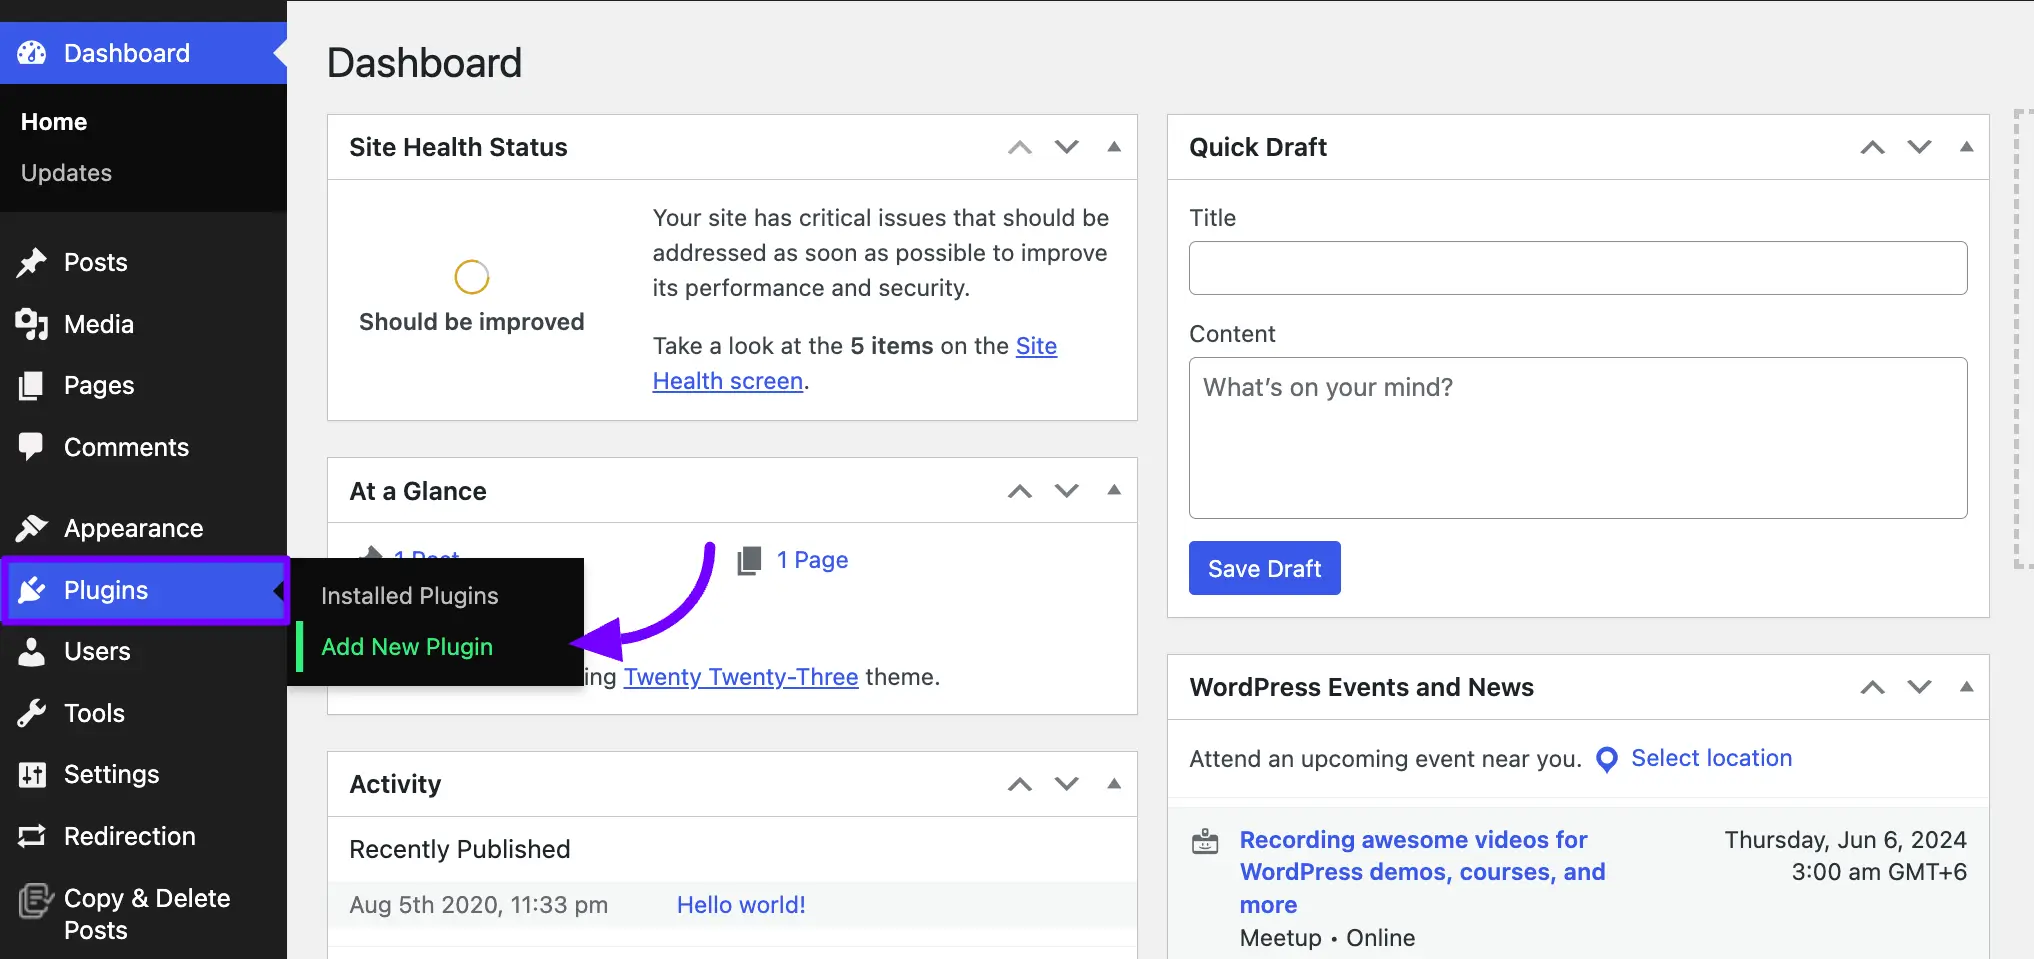Open the Appearance menu

tap(143, 528)
